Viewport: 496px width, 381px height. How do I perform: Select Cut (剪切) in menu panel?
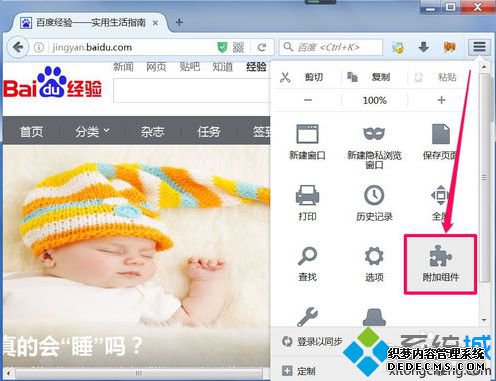(x=302, y=77)
